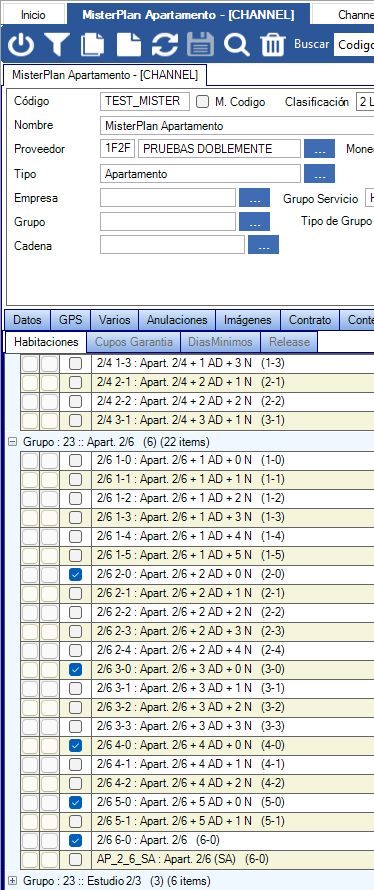Select row 2/6 3-3 : Apart. 2/6 + 3 AD + 3 N
This screenshot has height=890, width=374.
233,726
